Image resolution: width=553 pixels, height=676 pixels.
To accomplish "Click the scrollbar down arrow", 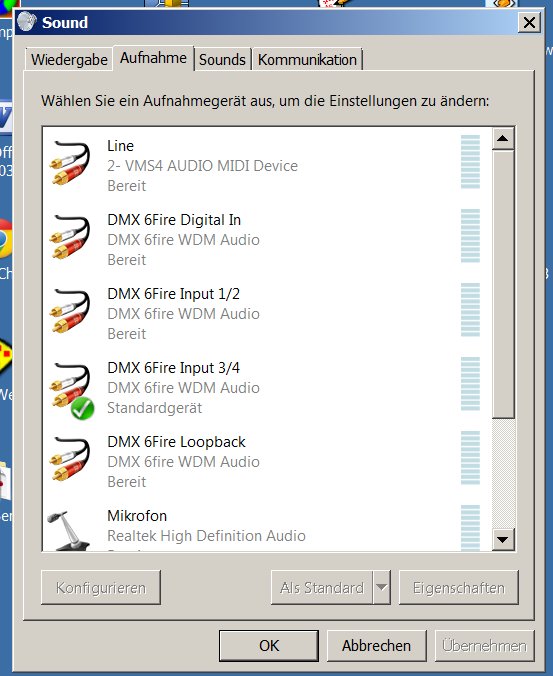I will click(503, 539).
